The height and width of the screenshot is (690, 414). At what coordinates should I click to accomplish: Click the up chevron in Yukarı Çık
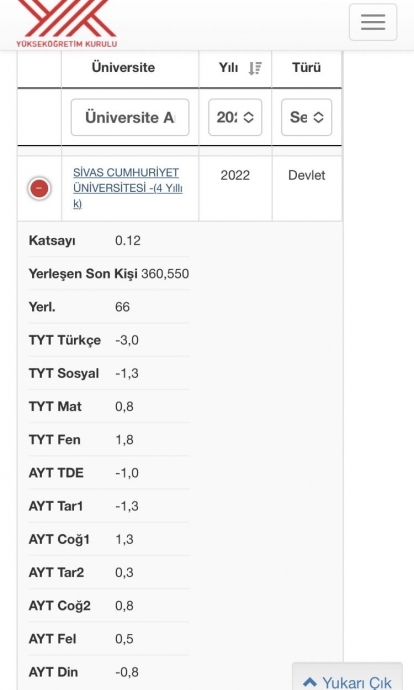click(x=310, y=682)
